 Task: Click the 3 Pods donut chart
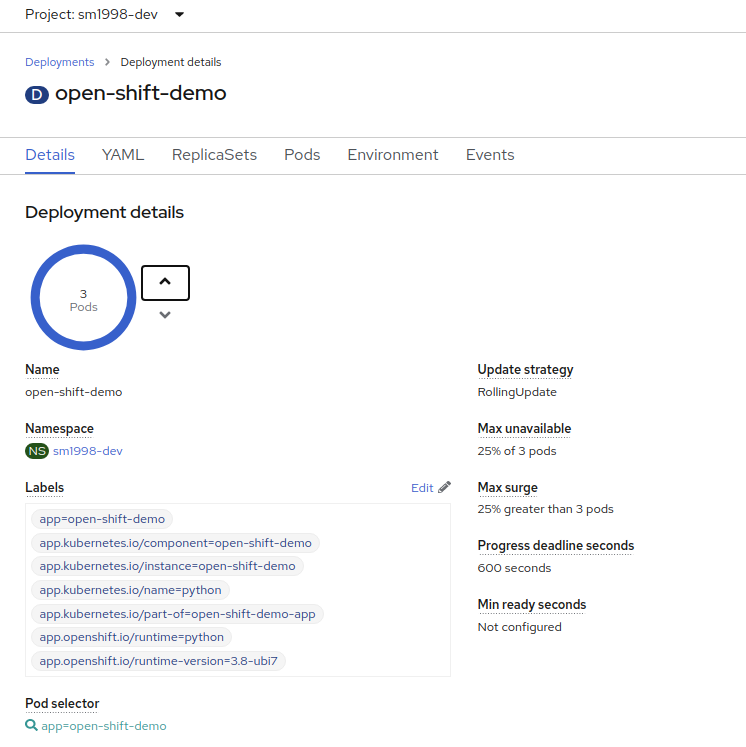pyautogui.click(x=83, y=299)
